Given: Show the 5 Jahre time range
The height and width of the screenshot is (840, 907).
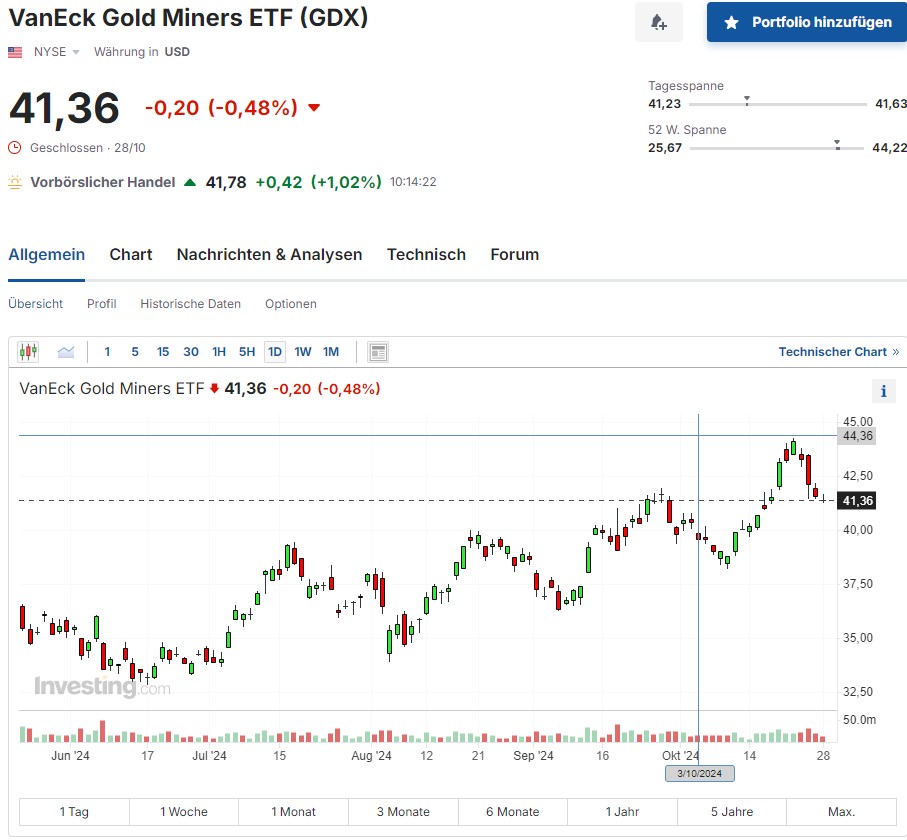Looking at the screenshot, I should pyautogui.click(x=732, y=812).
